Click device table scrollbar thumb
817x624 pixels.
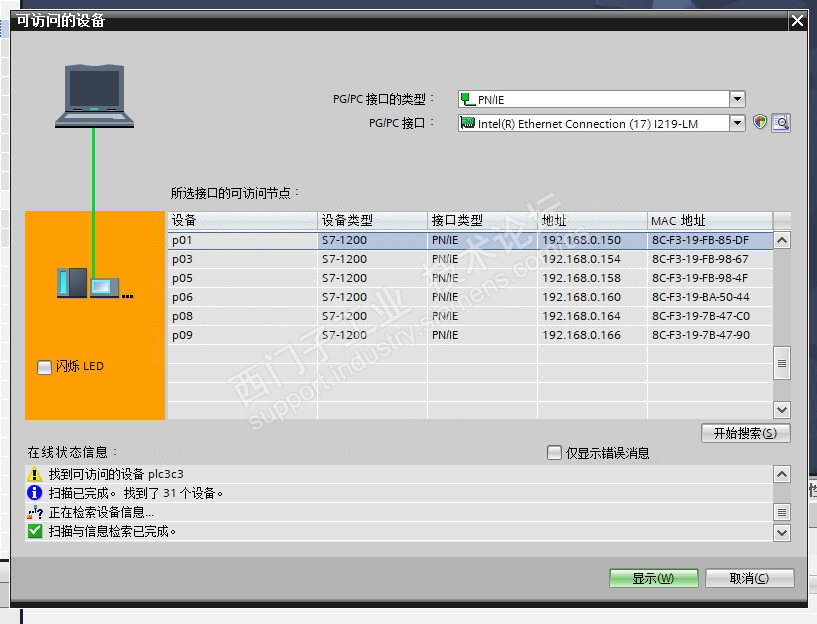point(782,363)
